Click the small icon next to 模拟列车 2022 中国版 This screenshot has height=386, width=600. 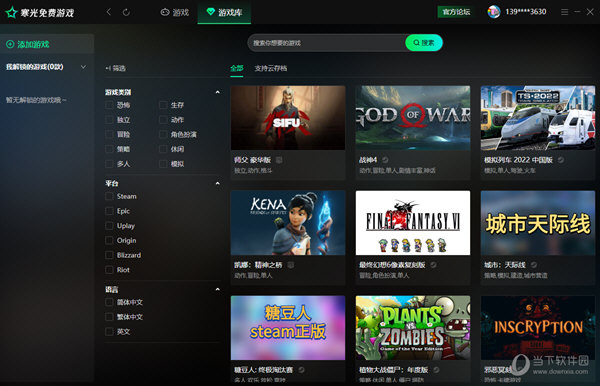[561, 160]
